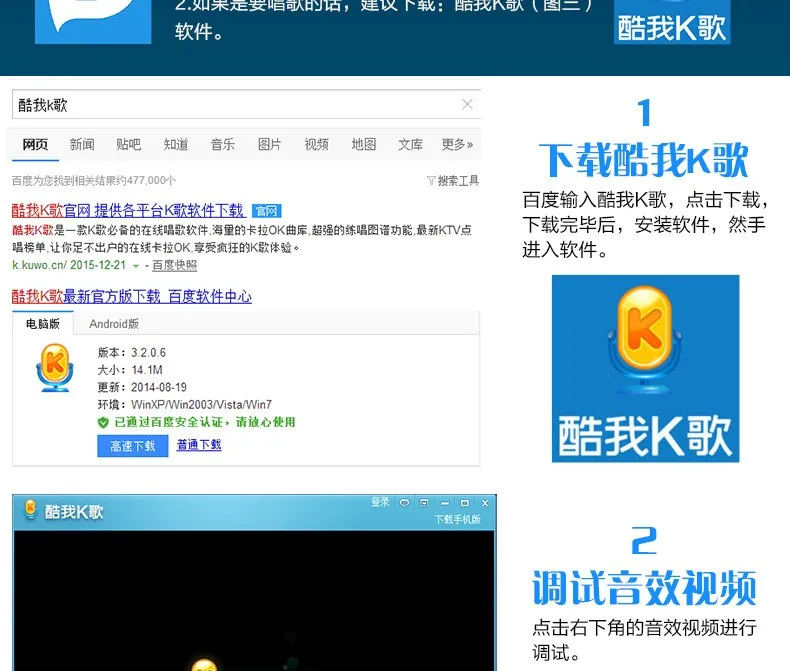Open 酷我K歌最新官方版下载 百度软件中心 link
The image size is (790, 671).
click(131, 296)
